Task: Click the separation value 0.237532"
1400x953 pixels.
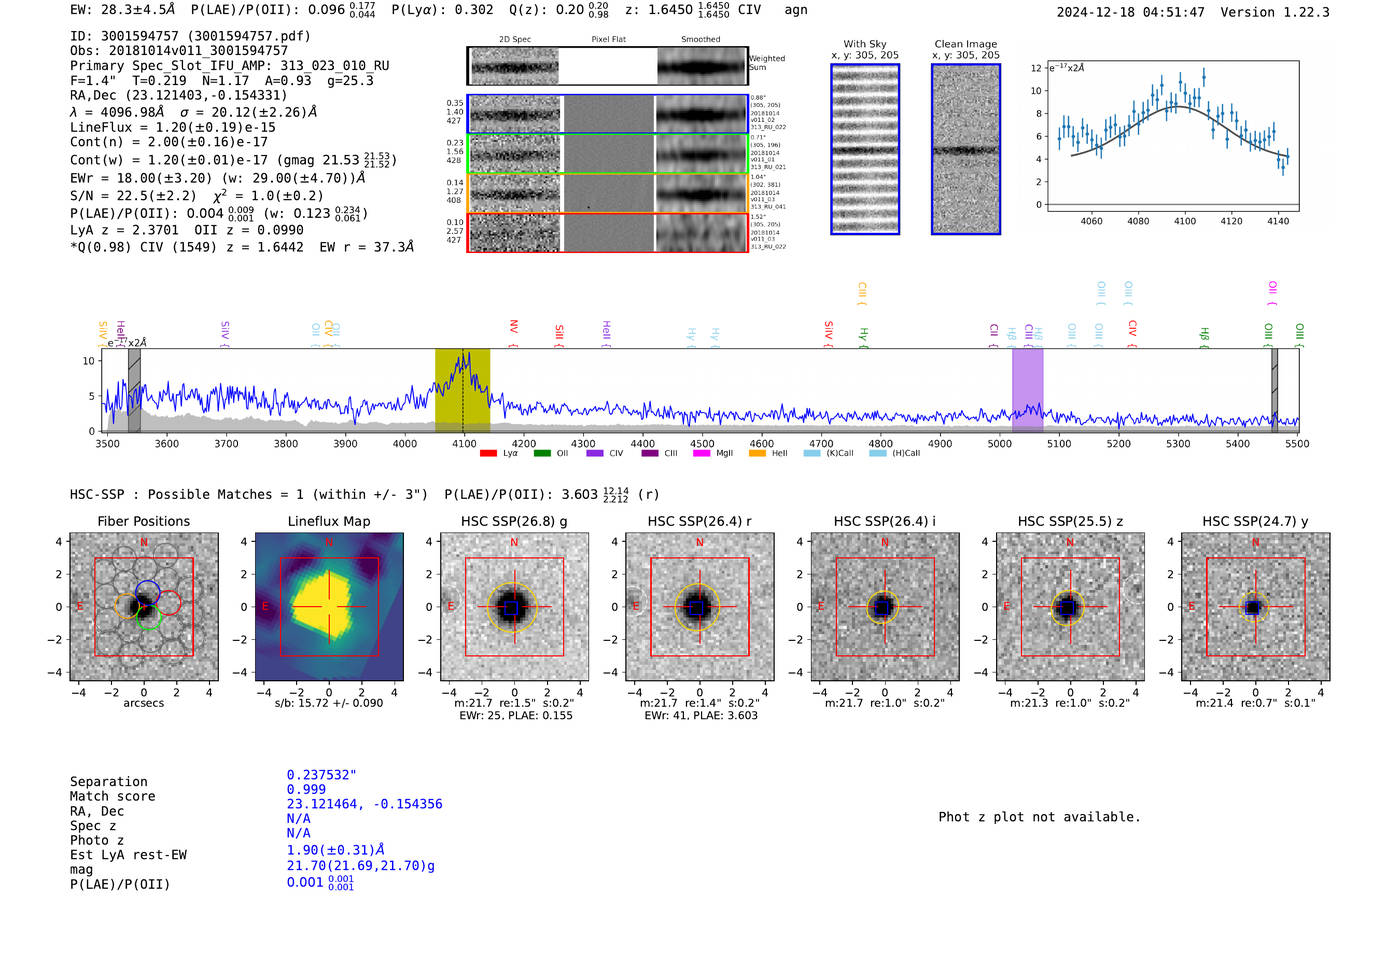Action: (322, 775)
